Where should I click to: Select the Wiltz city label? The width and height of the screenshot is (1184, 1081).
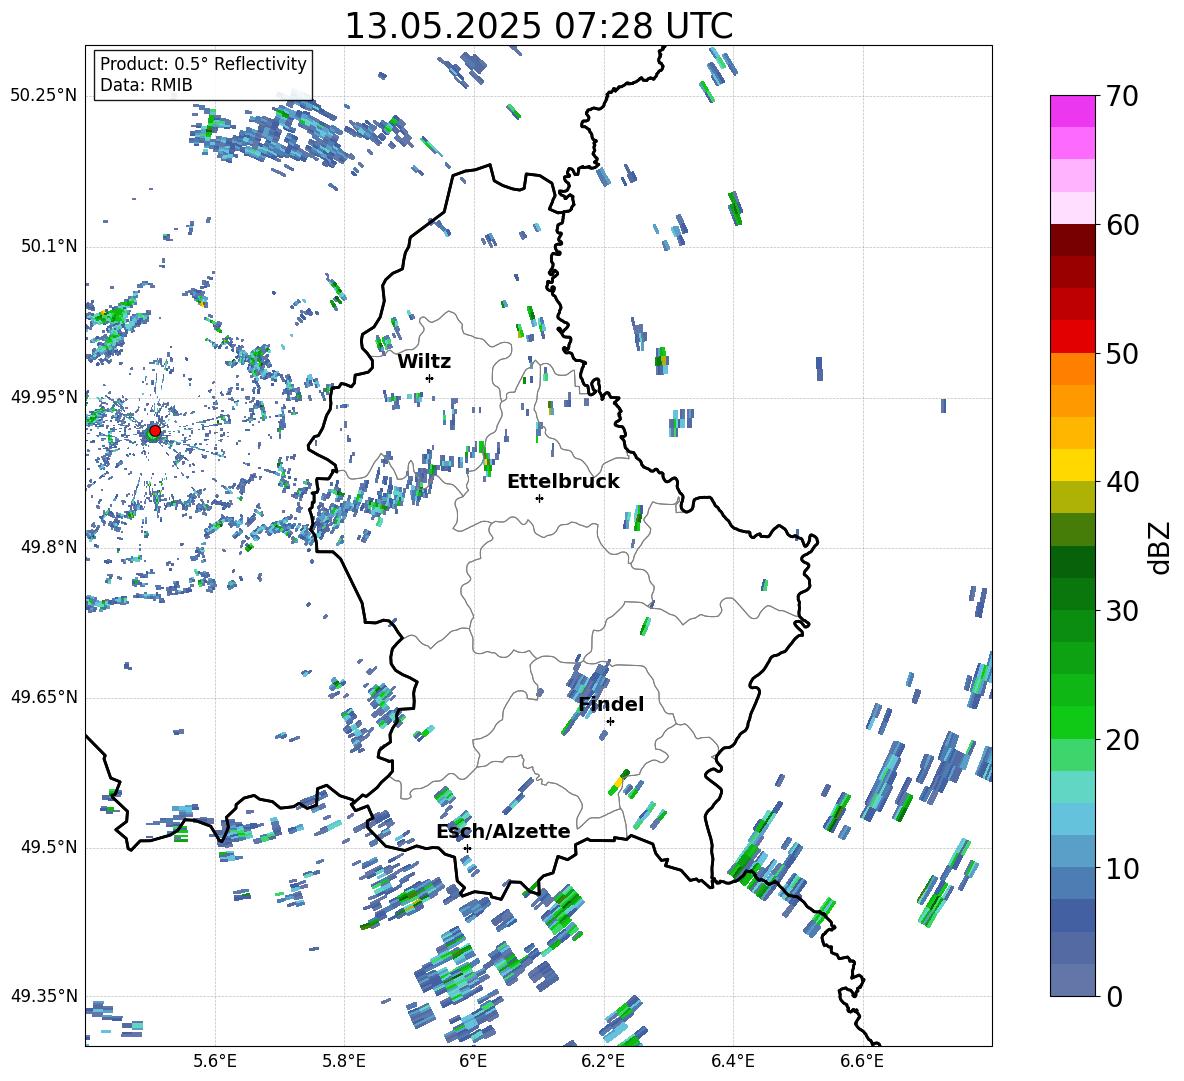(424, 362)
